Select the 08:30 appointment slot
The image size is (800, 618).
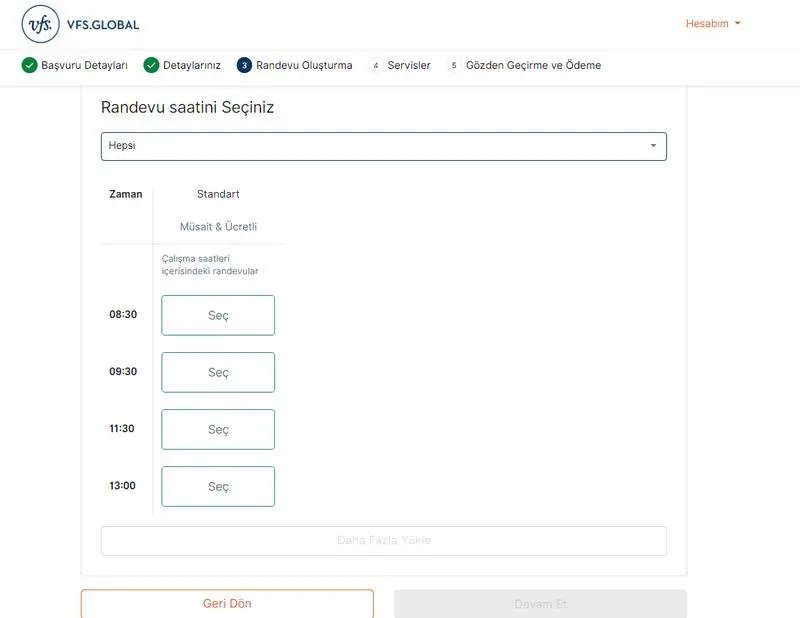218,315
